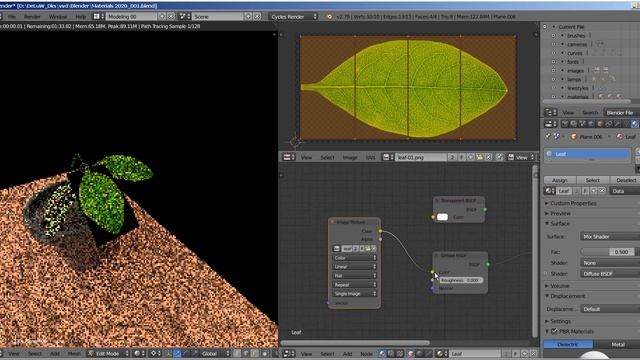Viewport: 640px width, 360px height.
Task: Click the Transparent BSDF white color swatch
Action: pyautogui.click(x=442, y=217)
